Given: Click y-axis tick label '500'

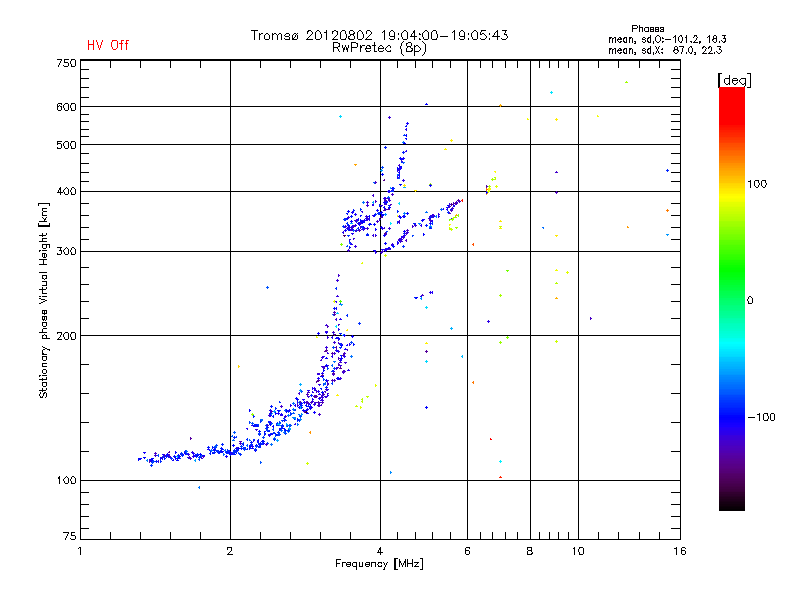Looking at the screenshot, I should [x=66, y=145].
